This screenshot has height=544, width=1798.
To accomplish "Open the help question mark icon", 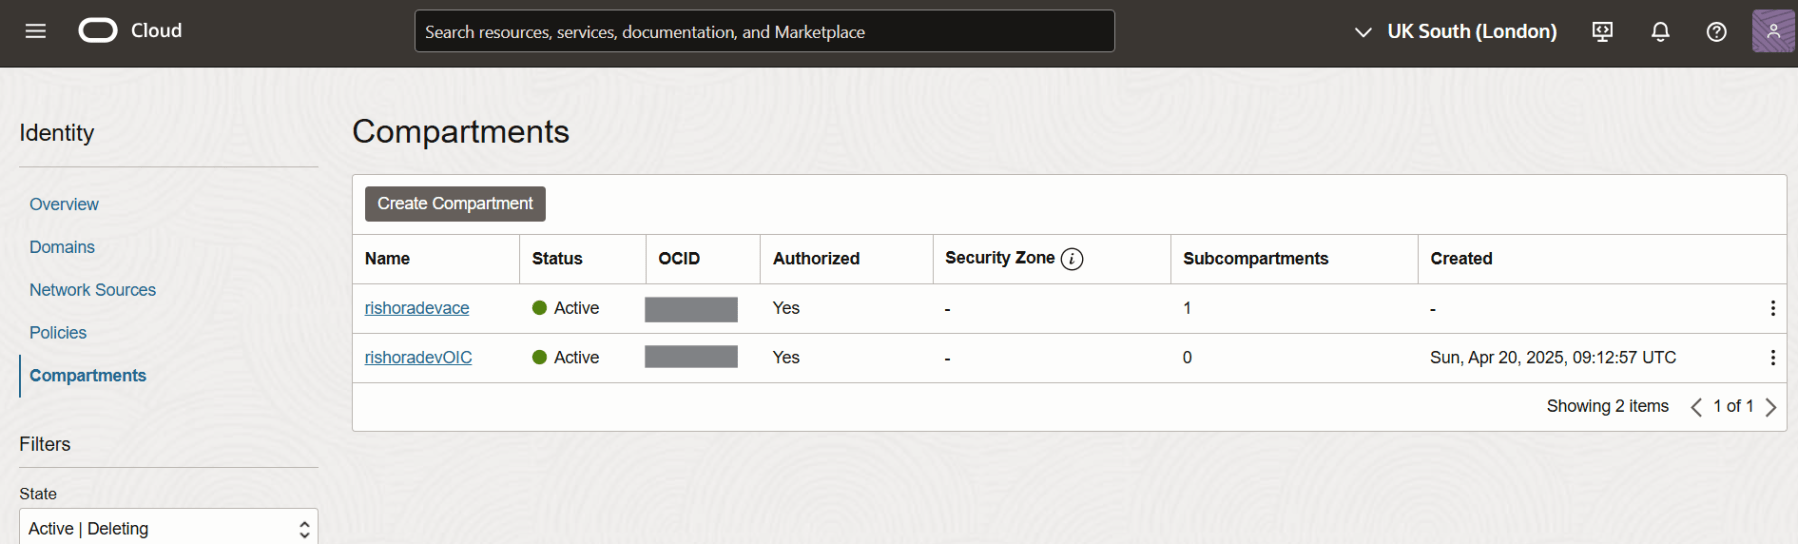I will click(x=1716, y=32).
